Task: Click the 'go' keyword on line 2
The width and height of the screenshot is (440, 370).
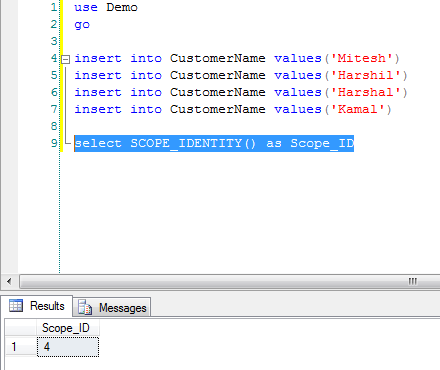Action: click(x=82, y=24)
